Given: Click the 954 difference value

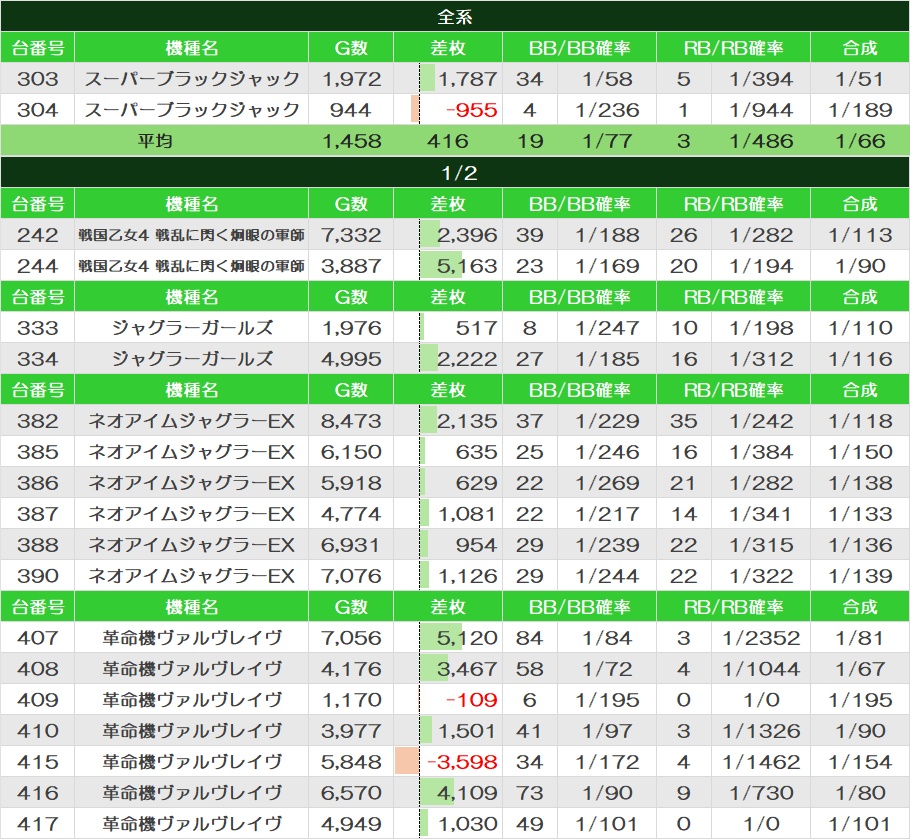Looking at the screenshot, I should pos(476,545).
